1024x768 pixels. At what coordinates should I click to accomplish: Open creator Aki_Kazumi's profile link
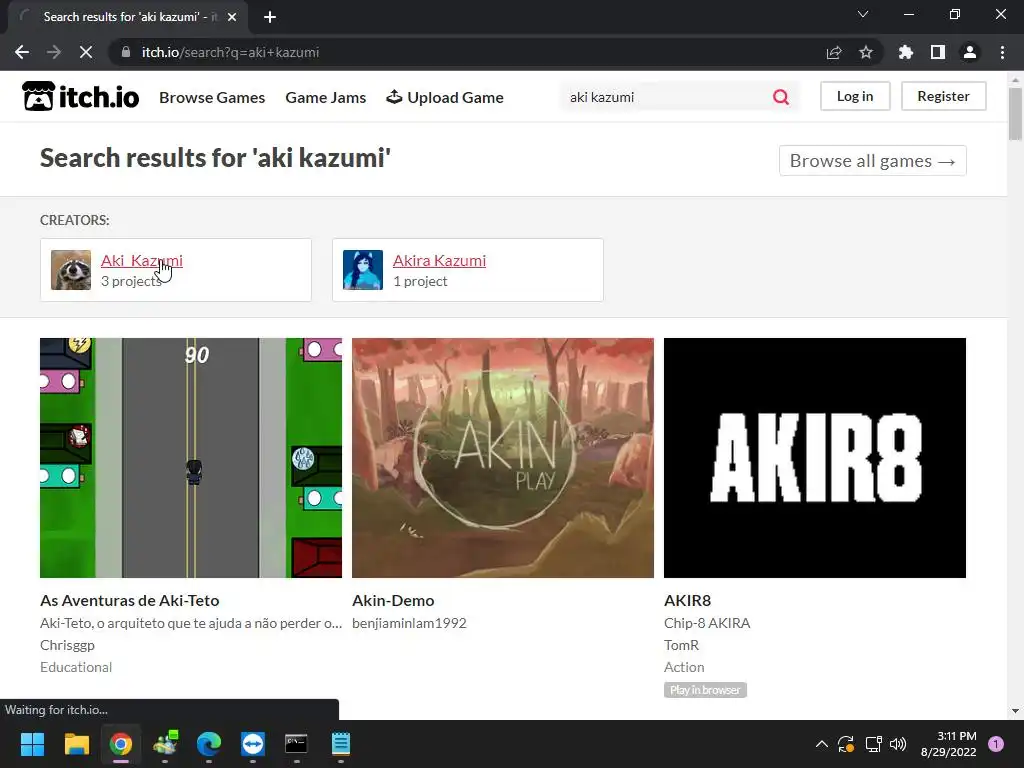pyautogui.click(x=142, y=260)
